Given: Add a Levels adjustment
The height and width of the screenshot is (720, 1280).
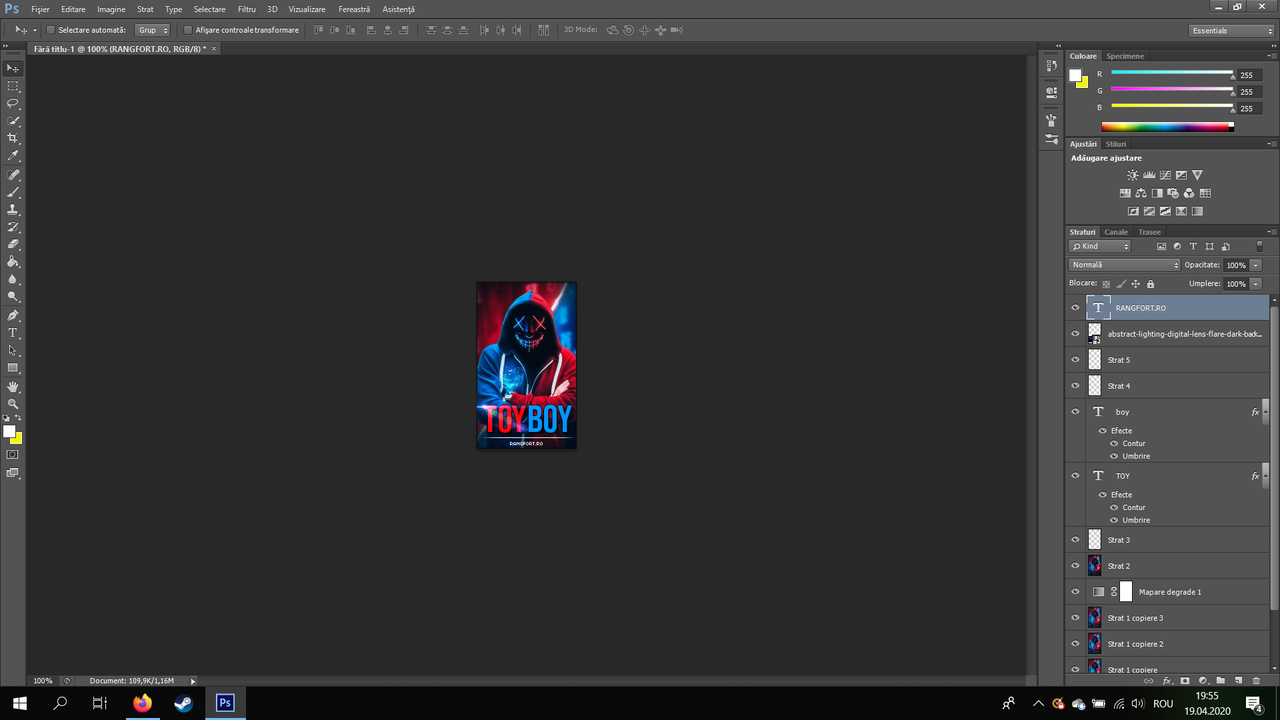Looking at the screenshot, I should click(1149, 175).
